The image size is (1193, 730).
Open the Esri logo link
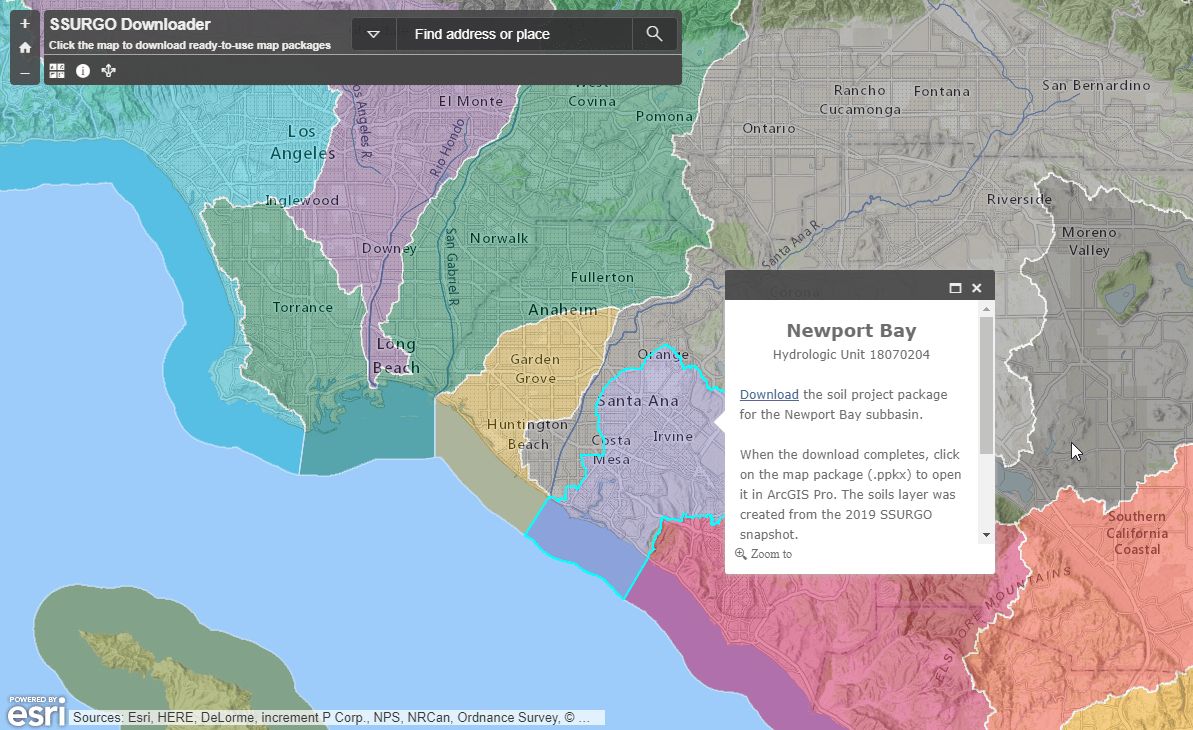(36, 712)
